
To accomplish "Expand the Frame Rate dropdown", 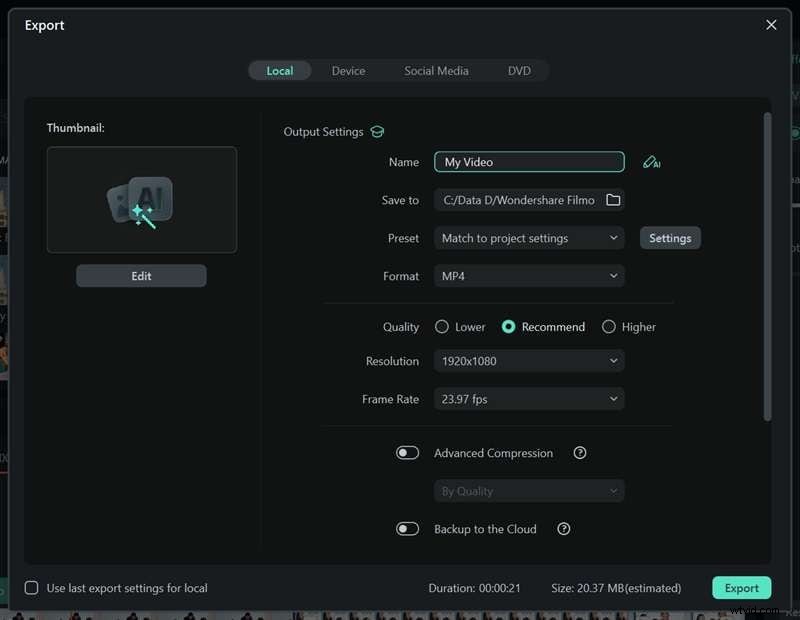I will 529,399.
